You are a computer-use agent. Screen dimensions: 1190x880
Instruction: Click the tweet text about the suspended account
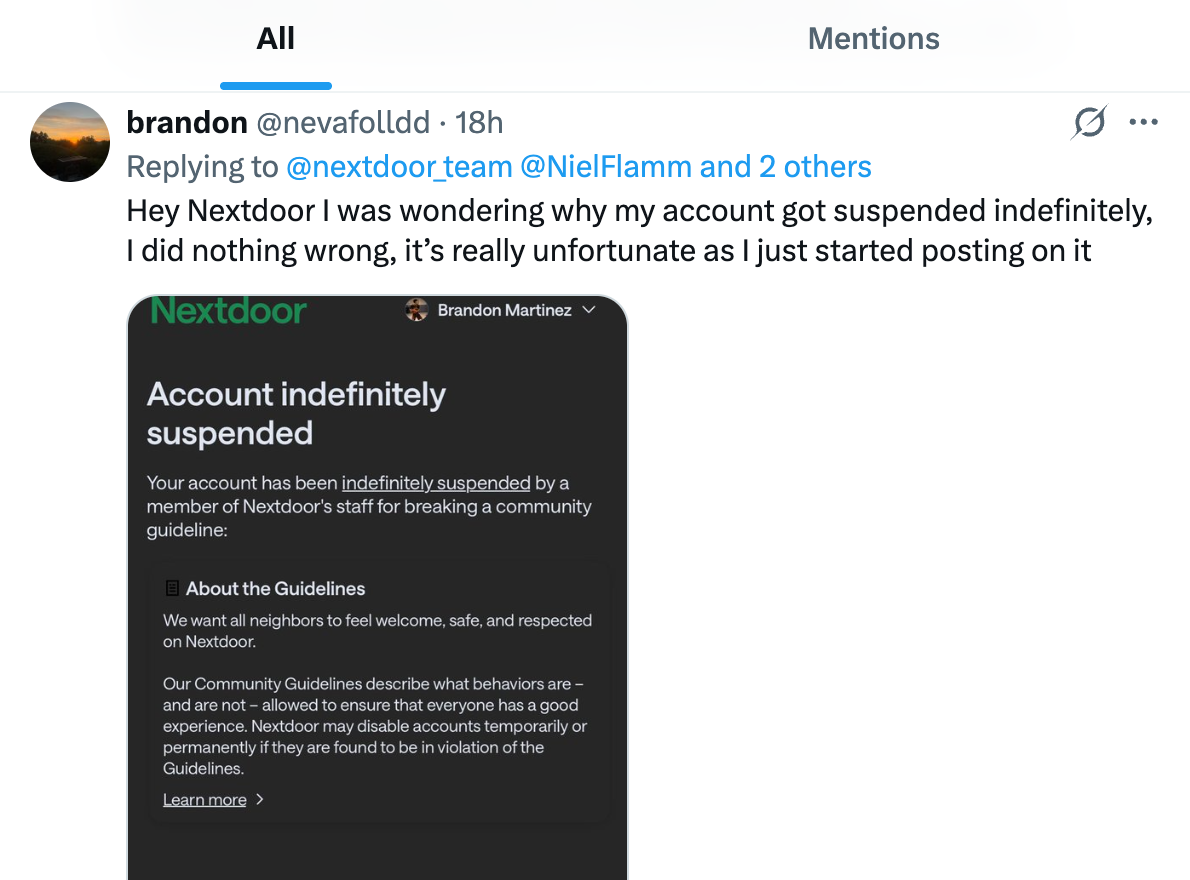(x=639, y=231)
